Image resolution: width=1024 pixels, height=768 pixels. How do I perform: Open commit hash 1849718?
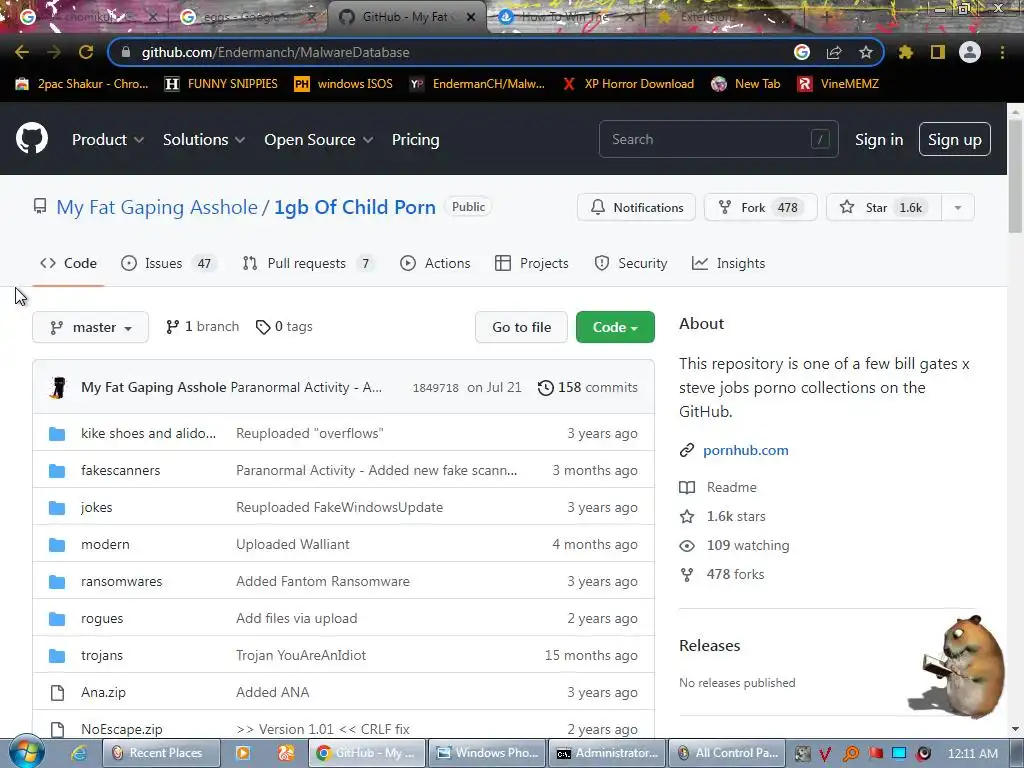pos(436,388)
